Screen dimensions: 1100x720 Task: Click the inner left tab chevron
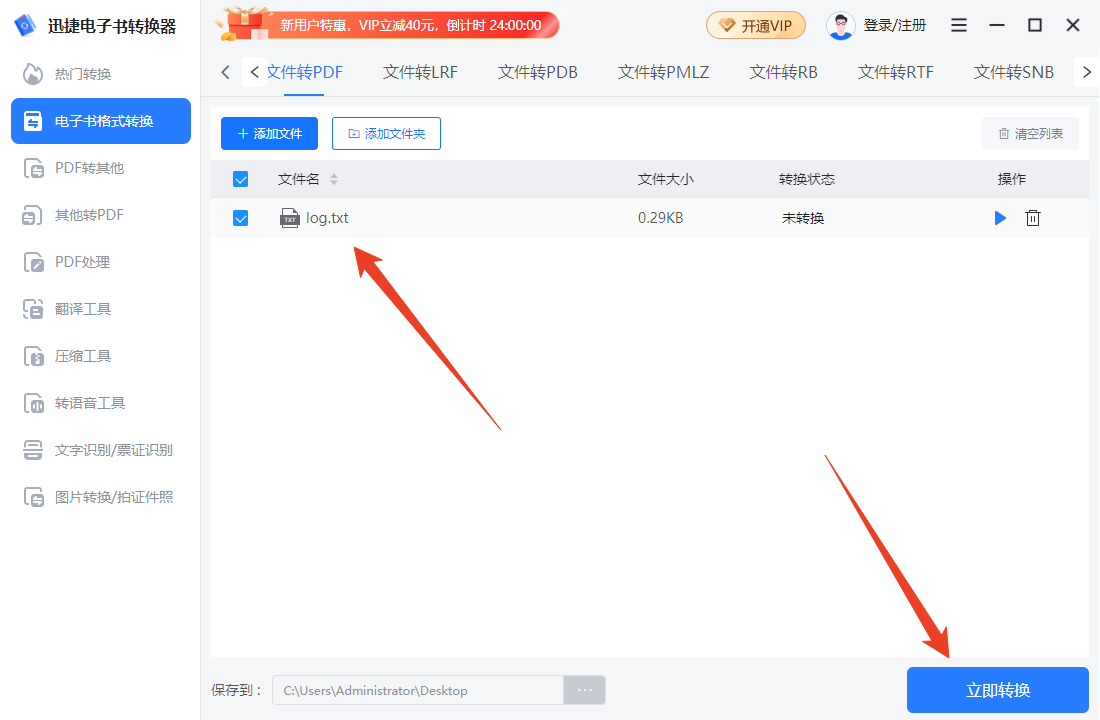click(255, 72)
